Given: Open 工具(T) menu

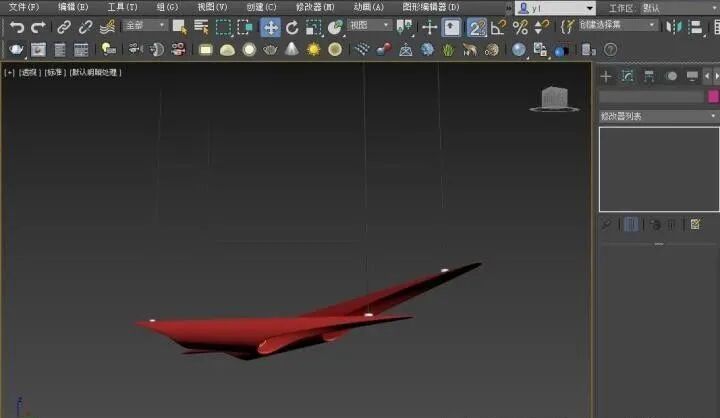Looking at the screenshot, I should pos(123,7).
